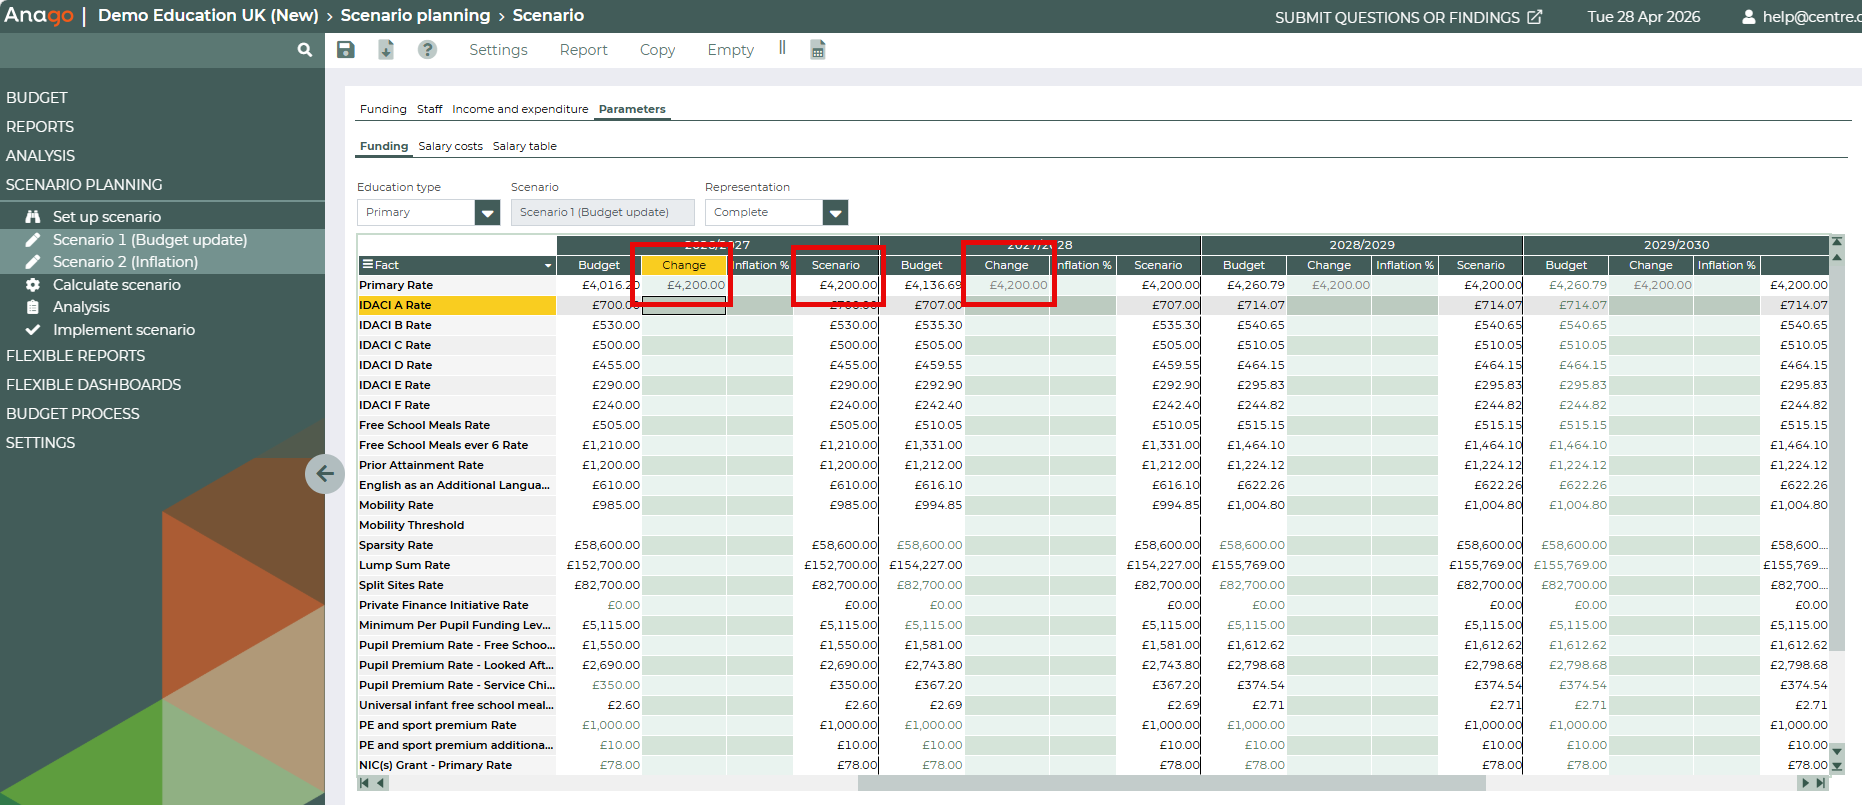Switch to the Income and expenditure tab

(520, 109)
